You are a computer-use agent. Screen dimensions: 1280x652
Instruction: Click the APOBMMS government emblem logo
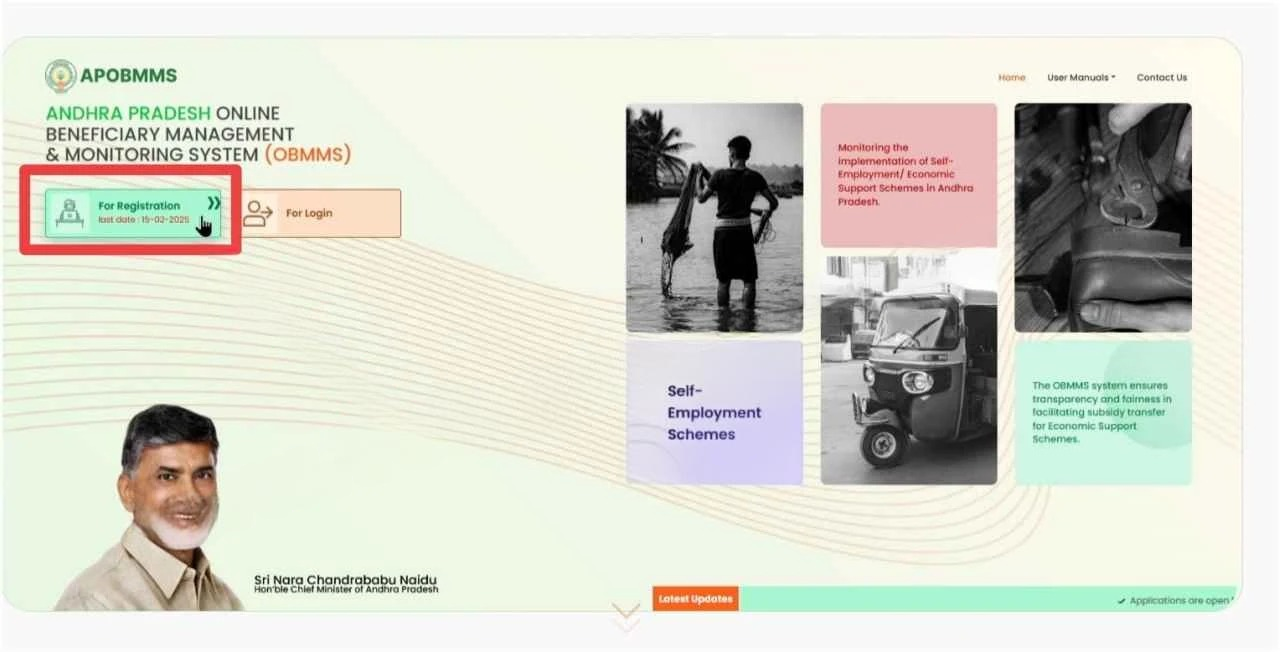coord(61,76)
